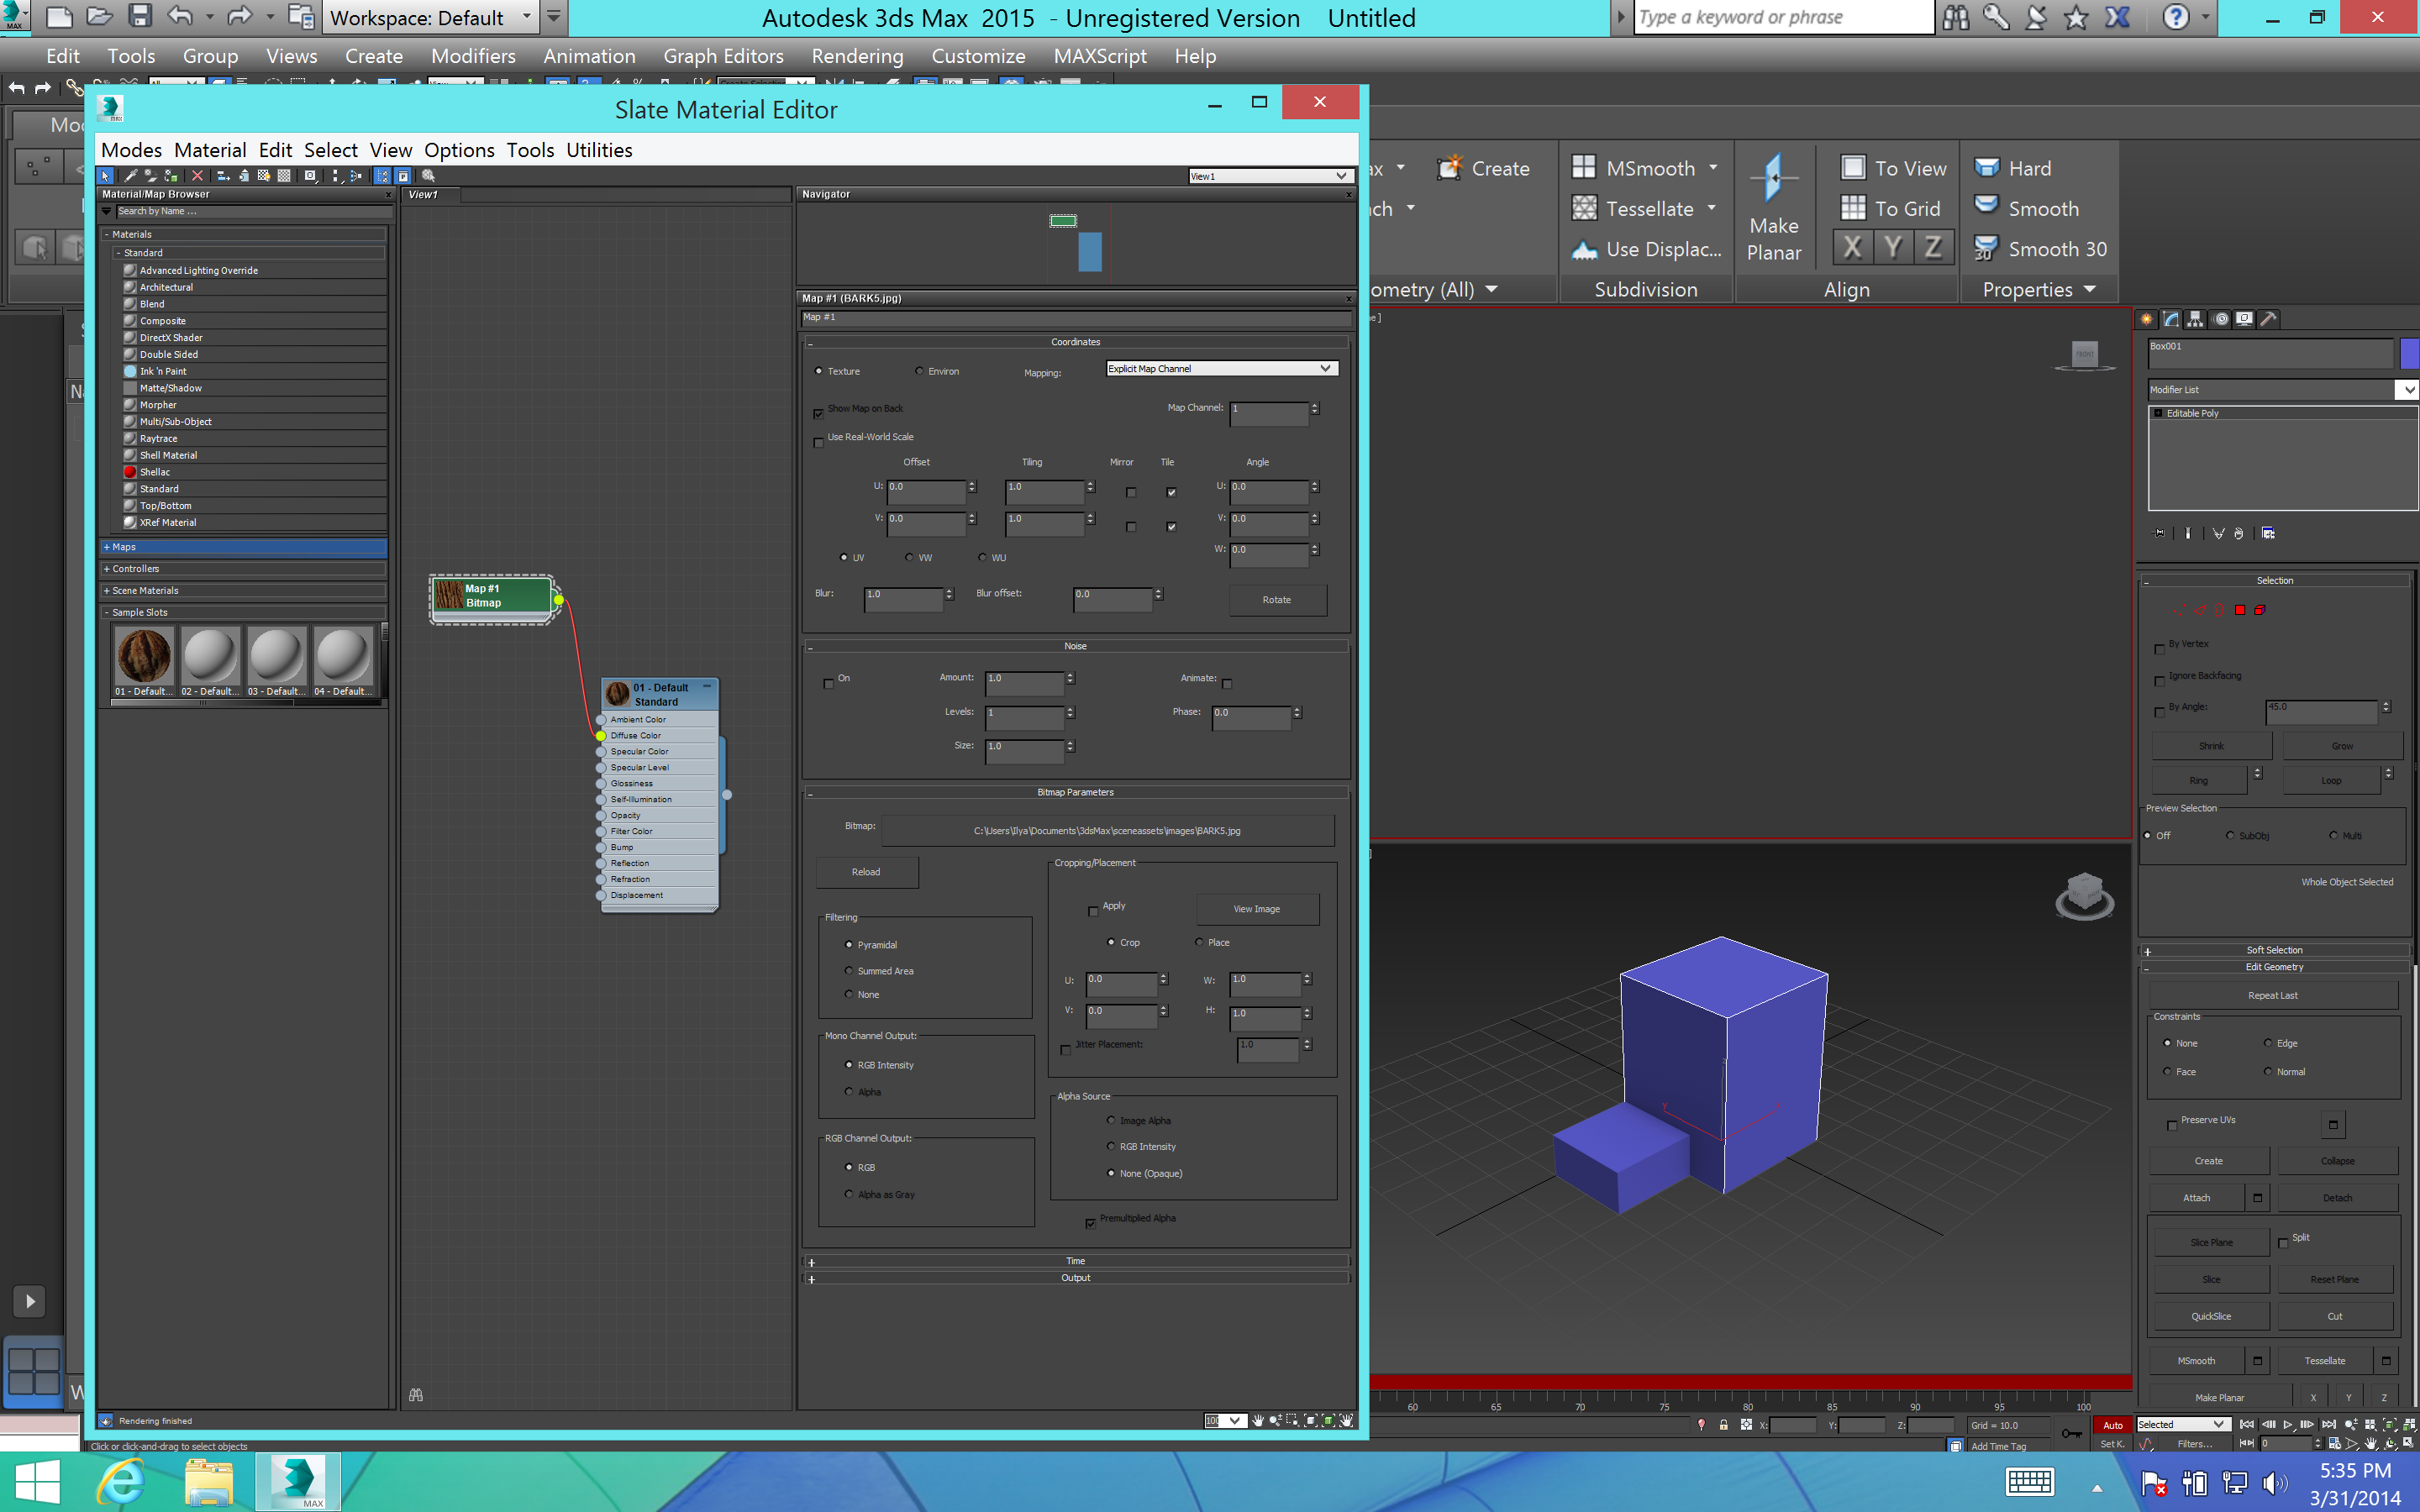Viewport: 2420px width, 1512px height.
Task: Select the To View alignment icon
Action: point(1852,167)
